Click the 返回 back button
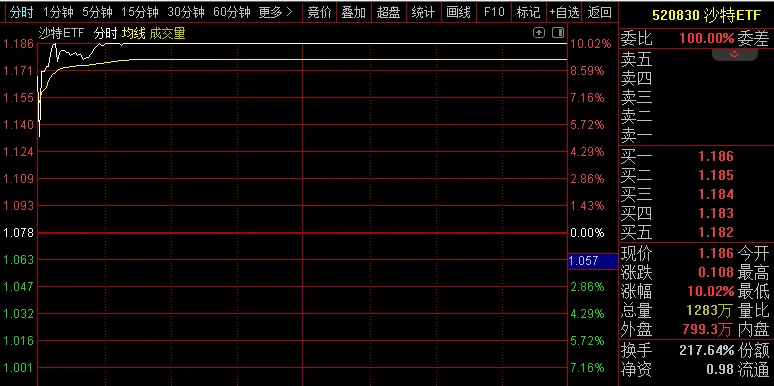774x386 pixels. click(x=600, y=12)
